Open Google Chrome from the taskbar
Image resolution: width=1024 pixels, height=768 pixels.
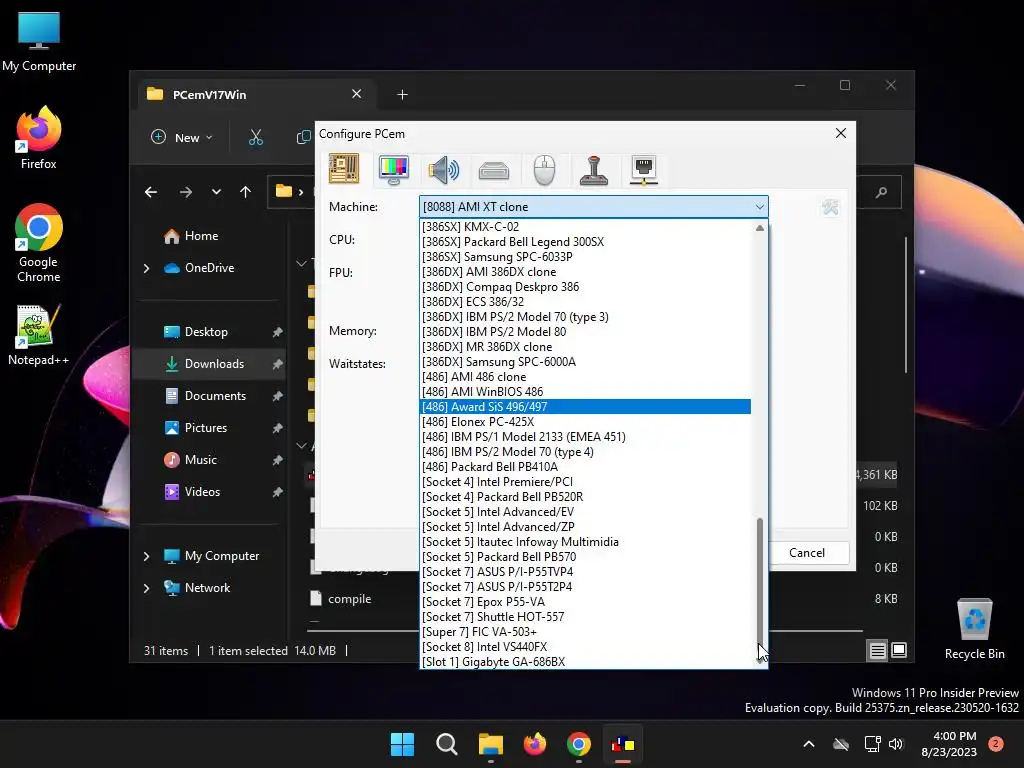coord(579,744)
